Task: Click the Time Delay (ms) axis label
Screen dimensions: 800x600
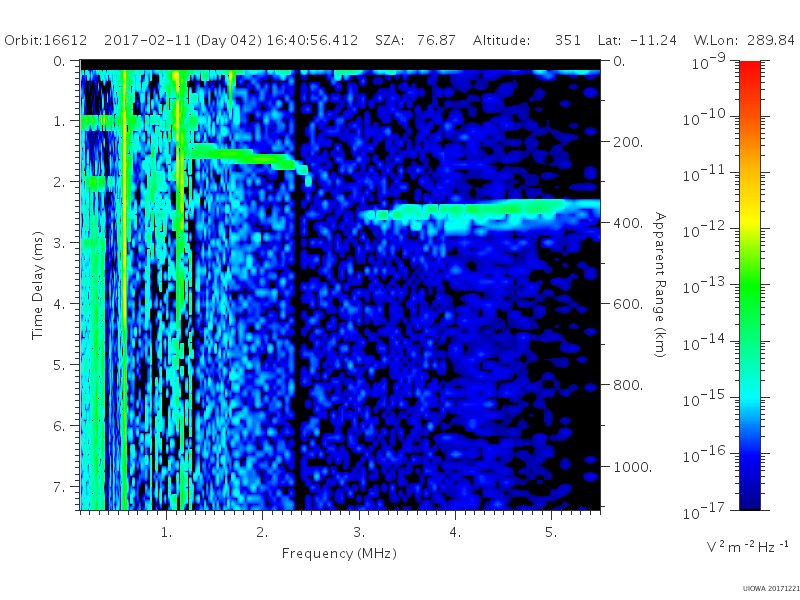Action: pos(37,285)
